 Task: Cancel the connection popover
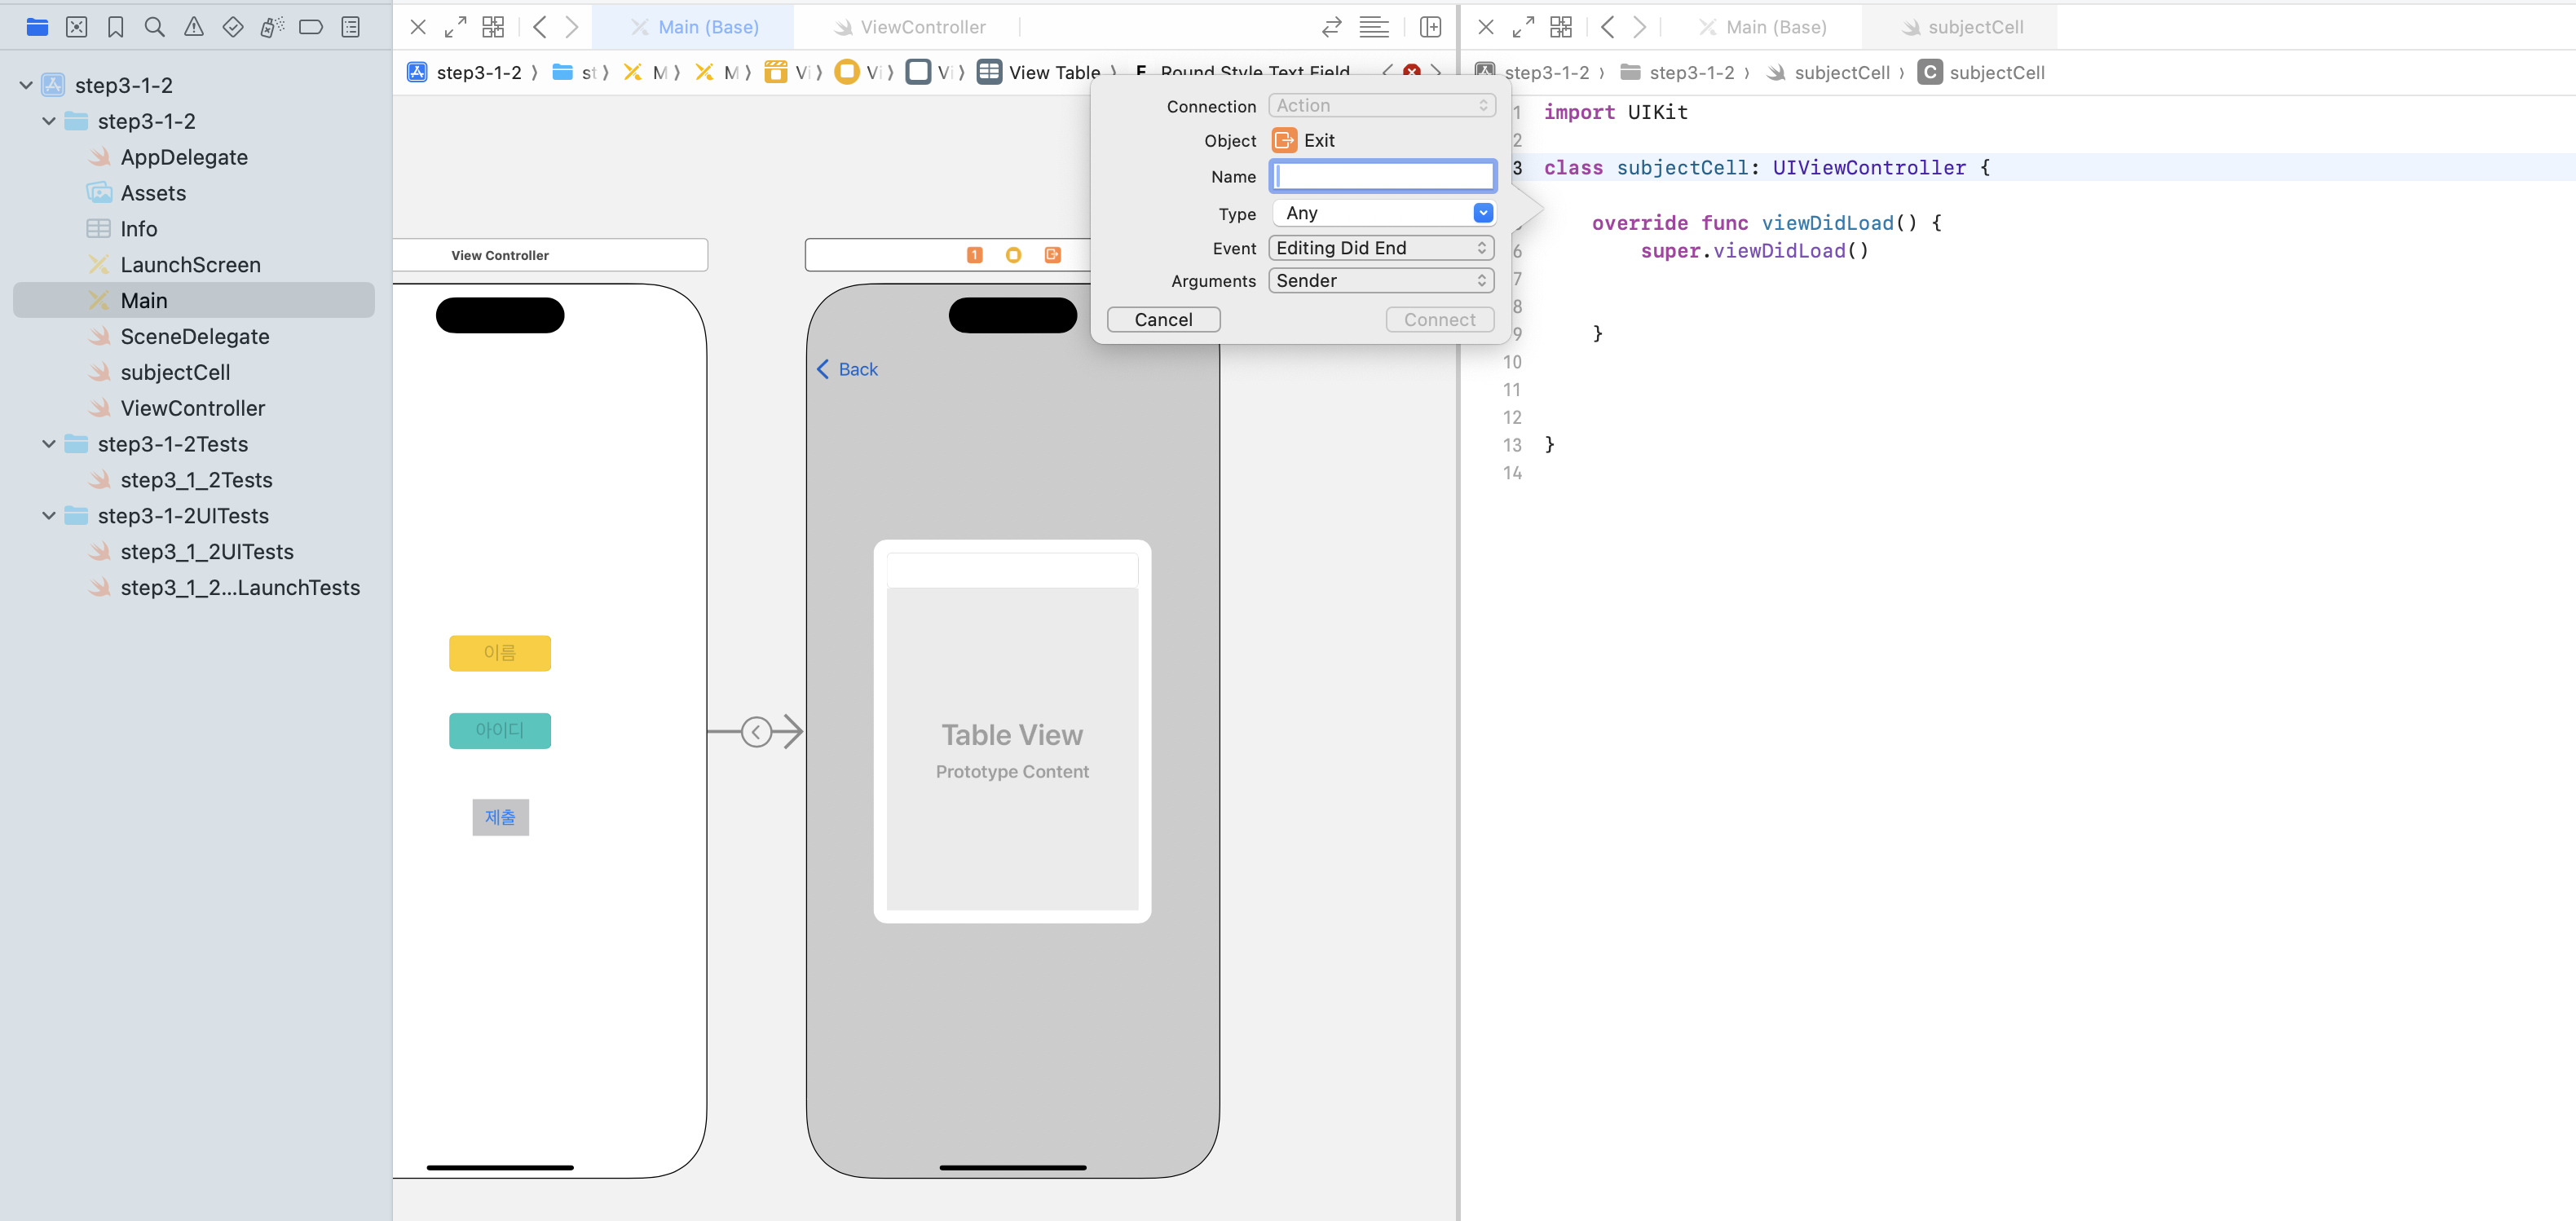point(1163,320)
